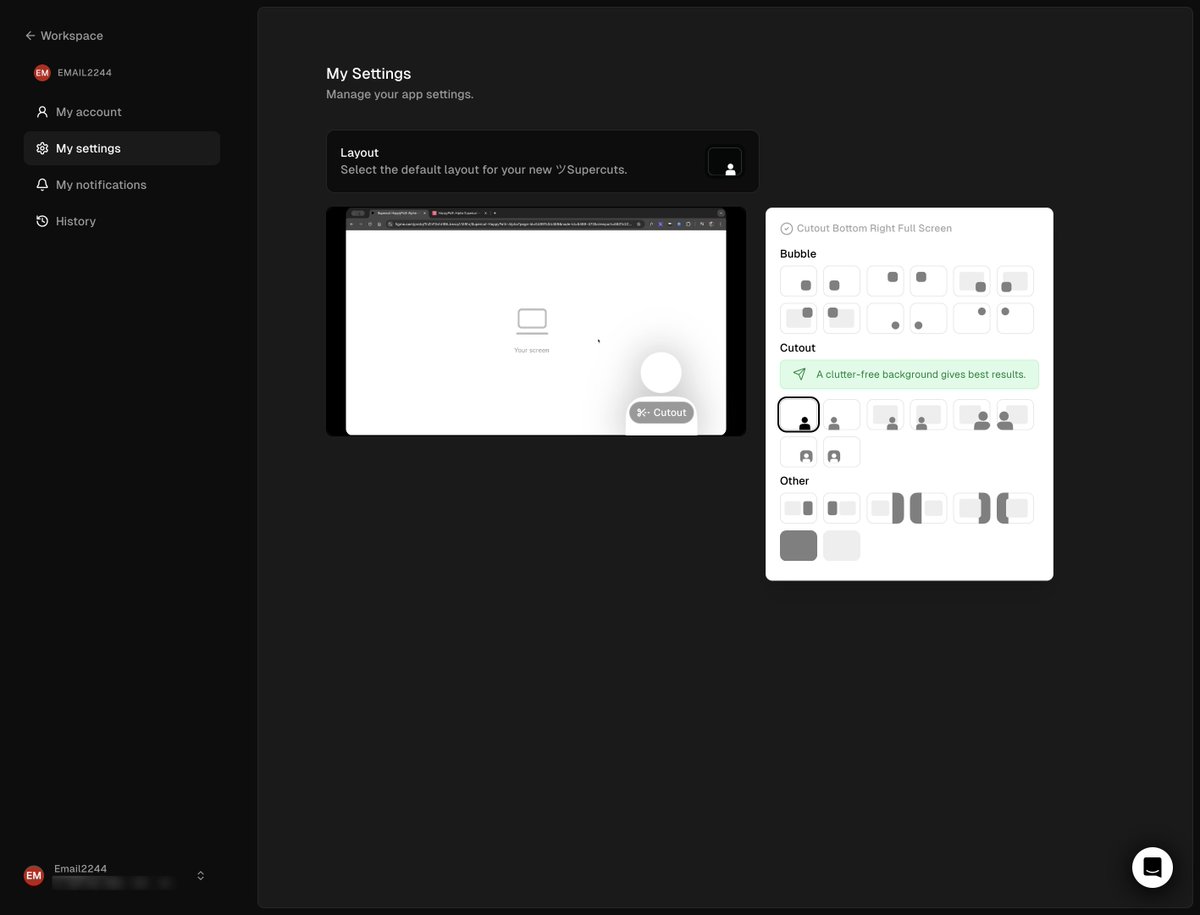Choose the dark gray camera-only layout
The width and height of the screenshot is (1200, 915).
pyautogui.click(x=798, y=545)
